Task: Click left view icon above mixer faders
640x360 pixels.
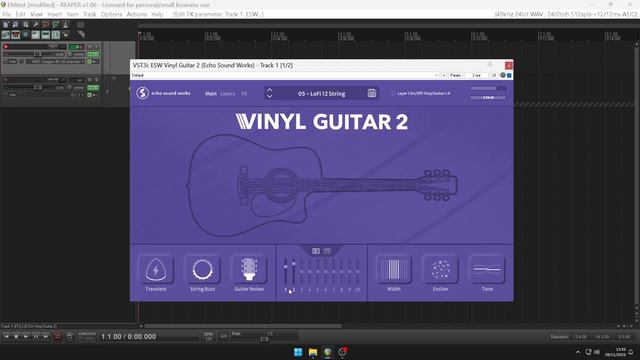Action: tap(316, 251)
